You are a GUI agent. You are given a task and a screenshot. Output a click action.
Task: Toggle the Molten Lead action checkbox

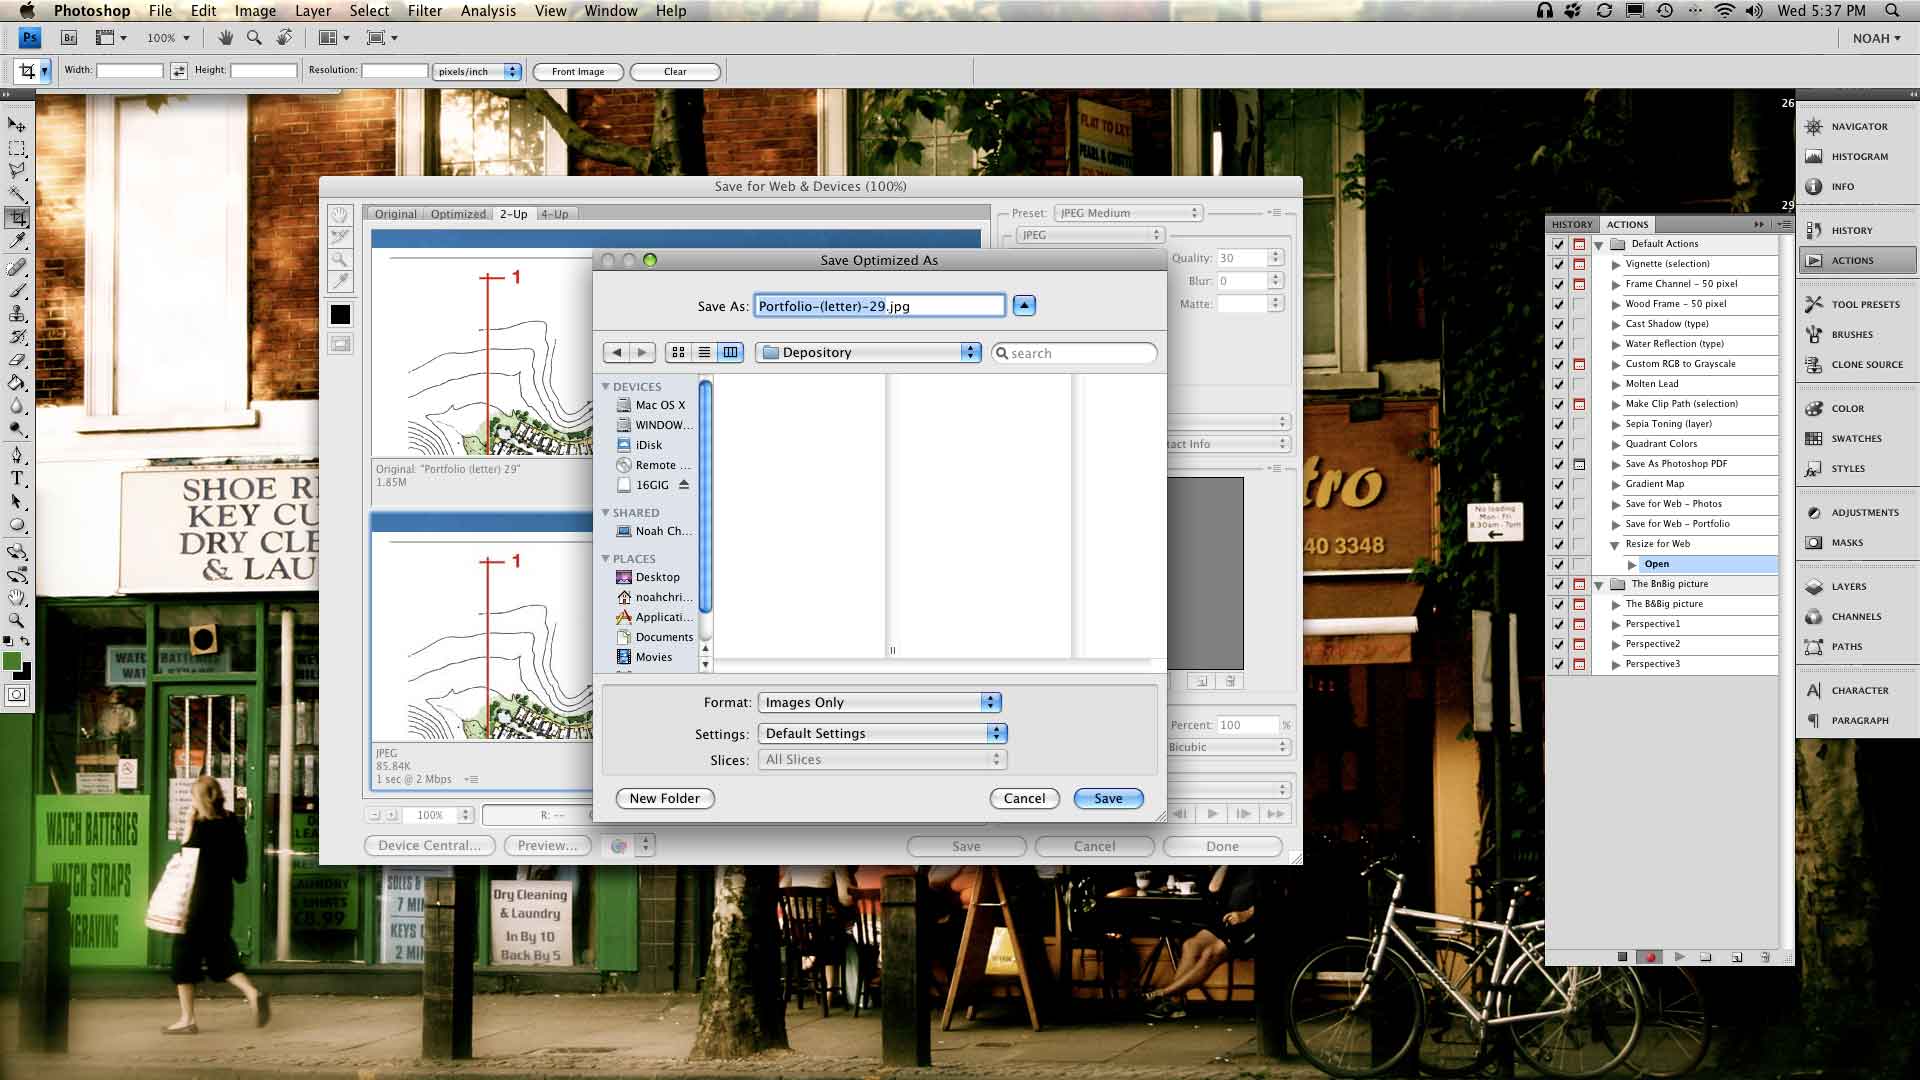[x=1558, y=384]
